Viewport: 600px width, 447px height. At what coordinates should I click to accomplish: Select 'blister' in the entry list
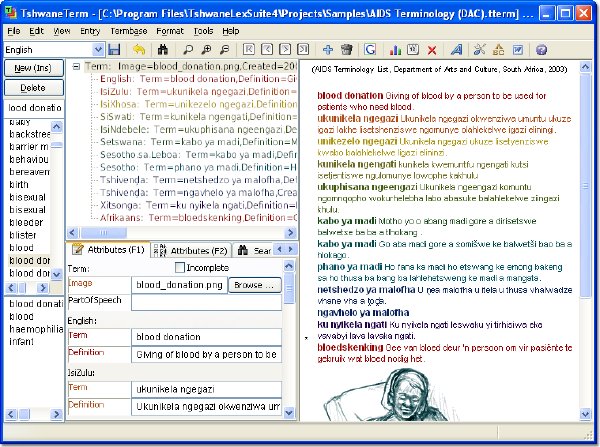pyautogui.click(x=23, y=235)
